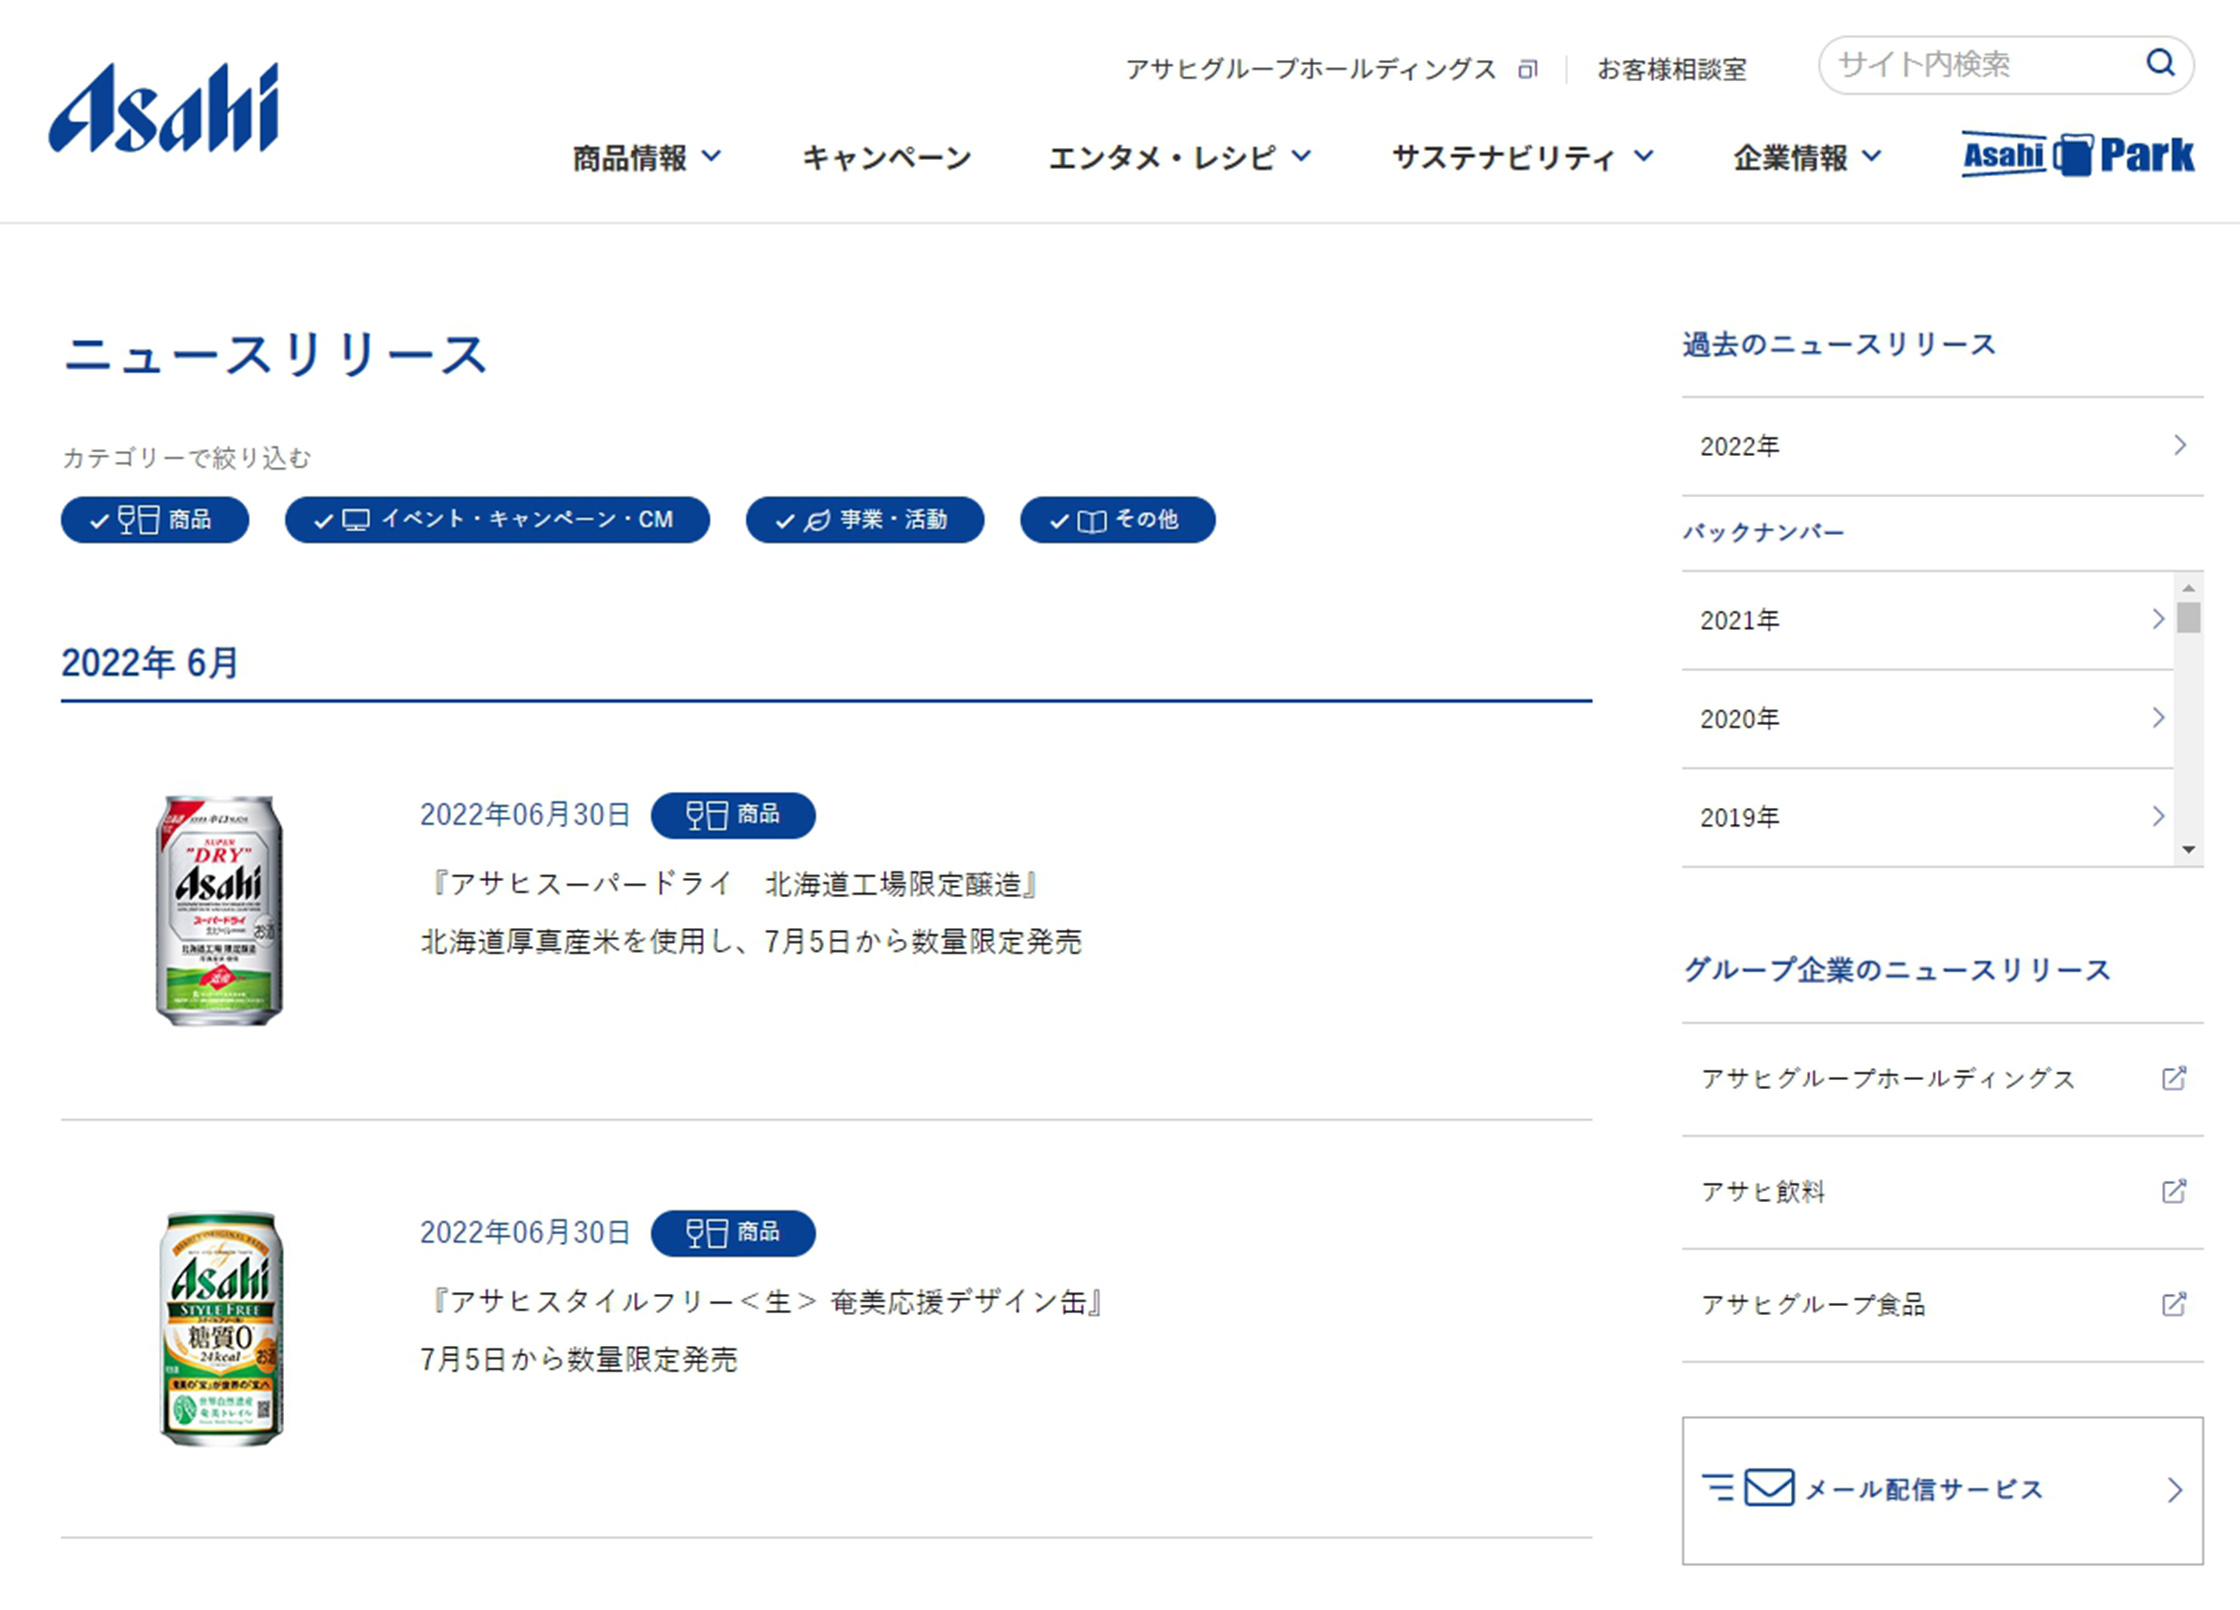This screenshot has width=2240, height=1610.
Task: Expand the サステナビリティ menu
Action: [1523, 157]
